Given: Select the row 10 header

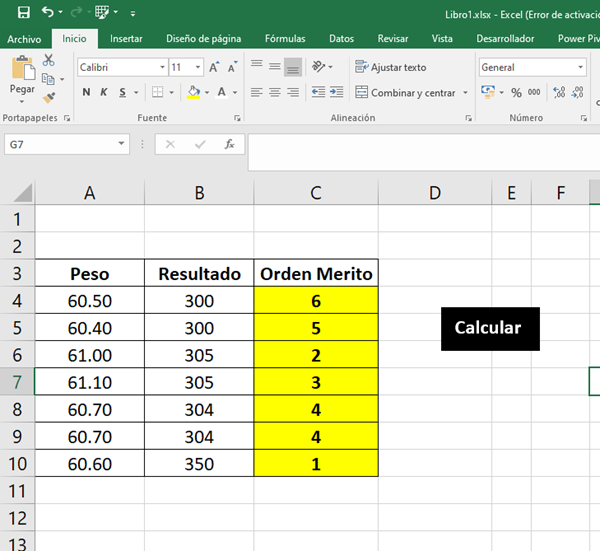Looking at the screenshot, I should pos(17,464).
